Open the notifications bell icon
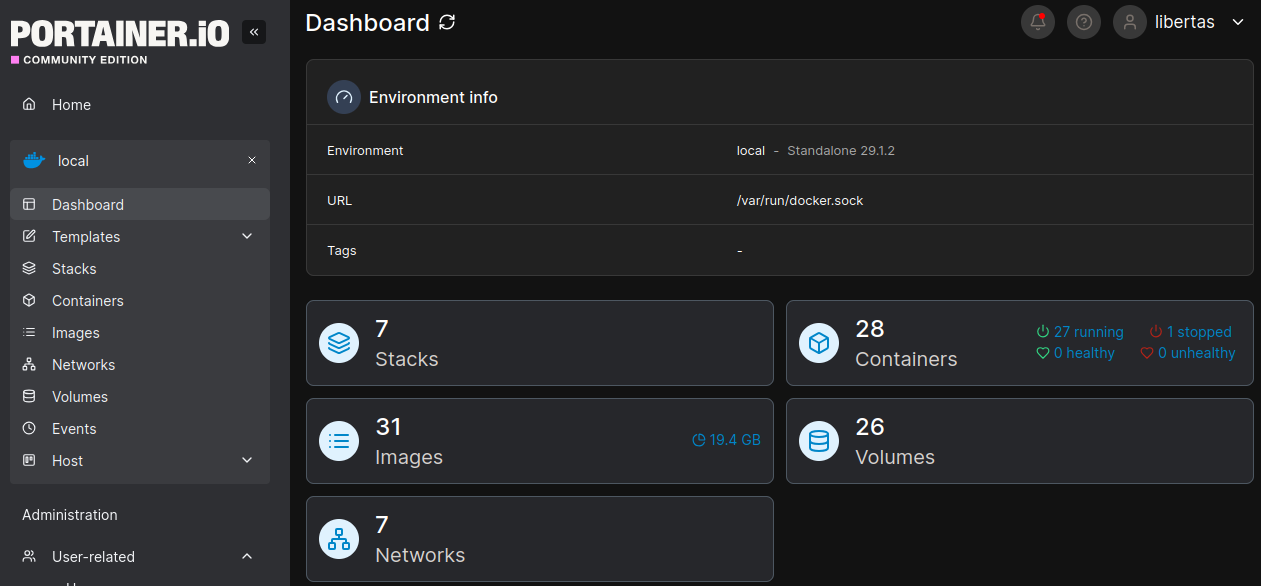 pyautogui.click(x=1037, y=22)
